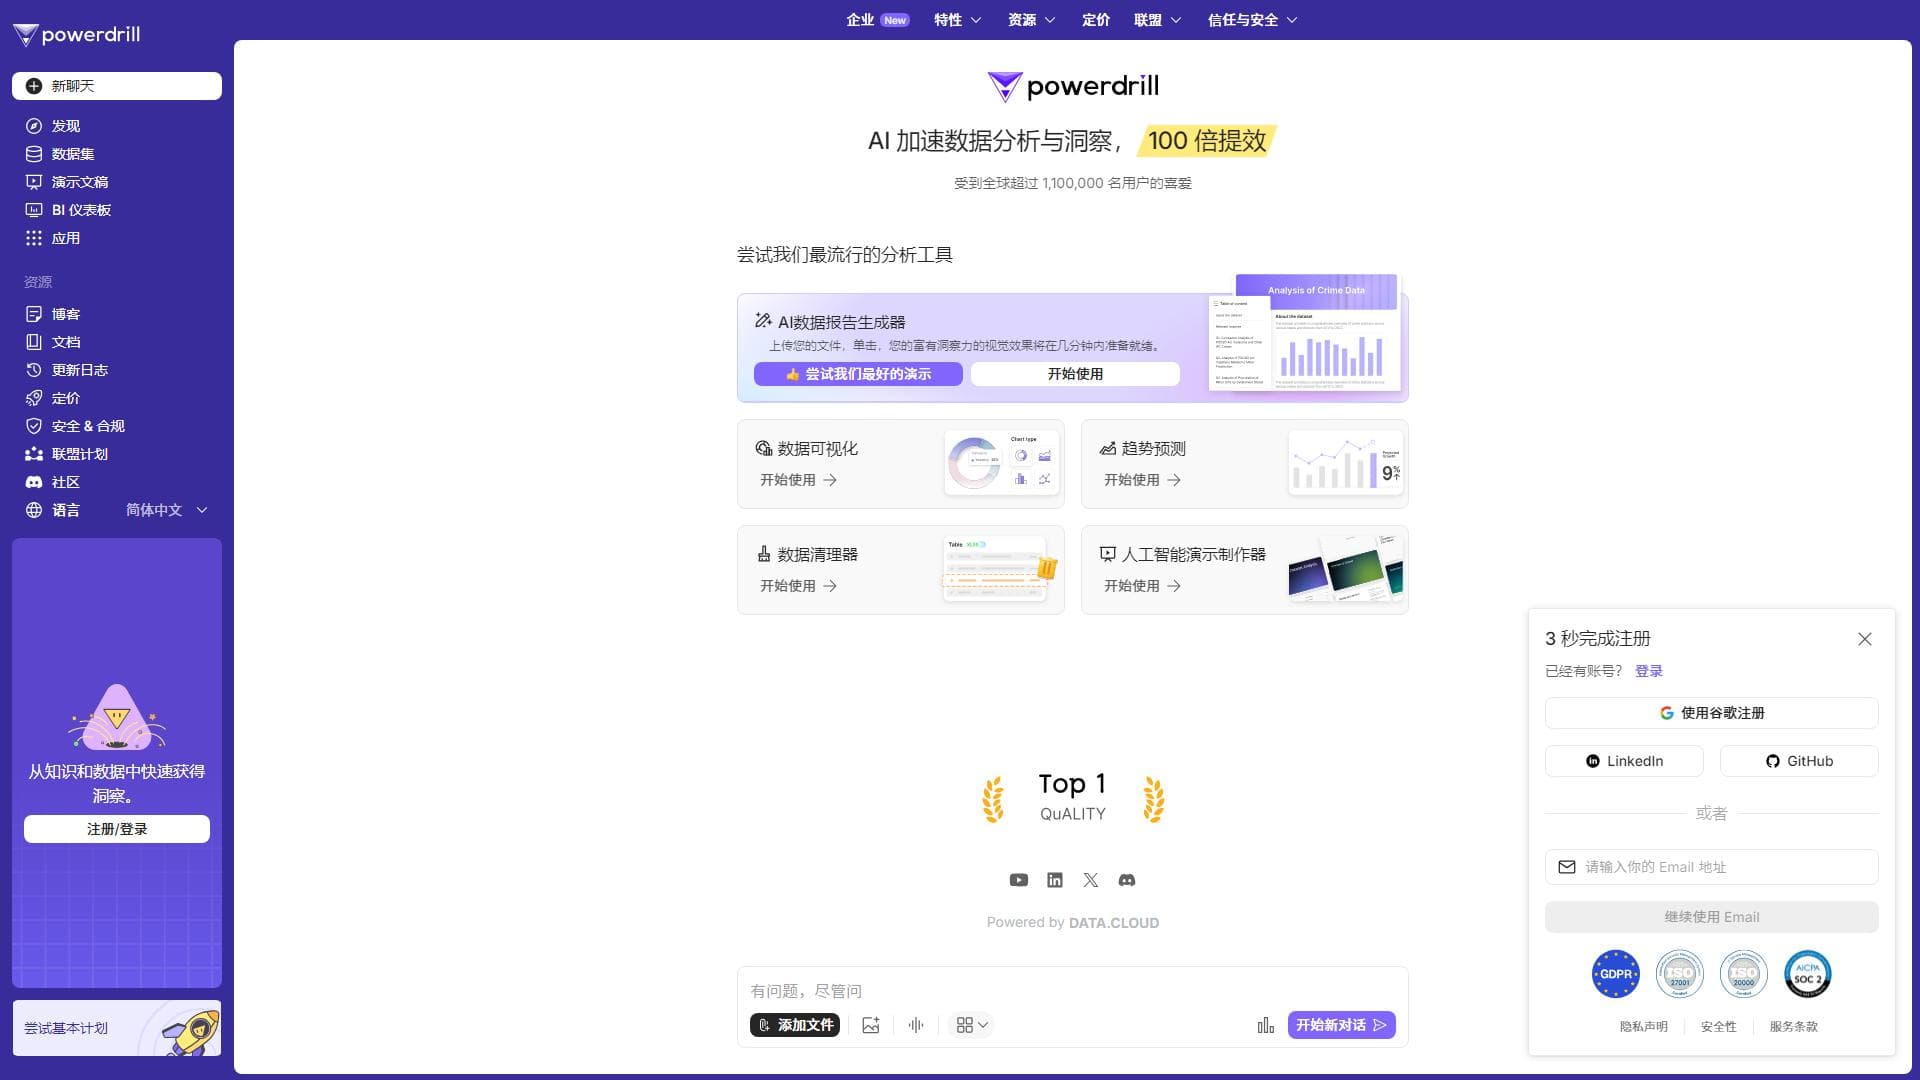Click 尝试我们最好的演示 button
This screenshot has width=1920, height=1080.
858,373
